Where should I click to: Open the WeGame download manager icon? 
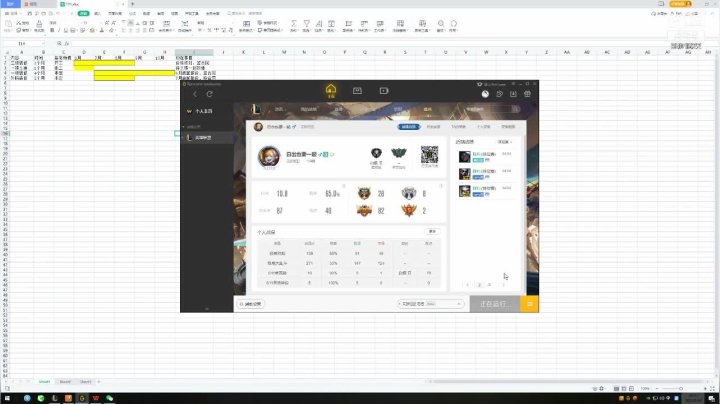click(513, 94)
